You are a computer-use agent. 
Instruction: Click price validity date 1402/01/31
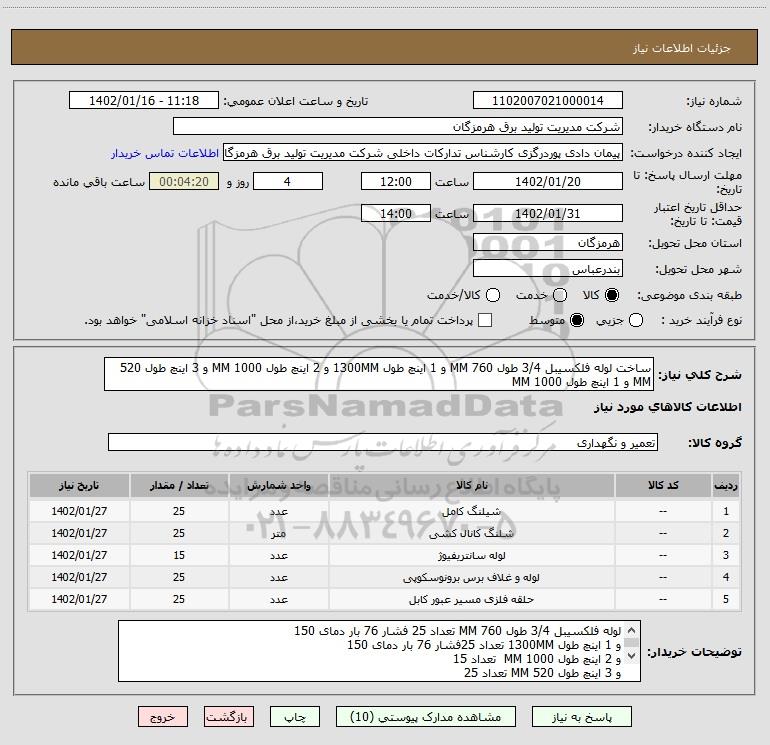point(548,213)
